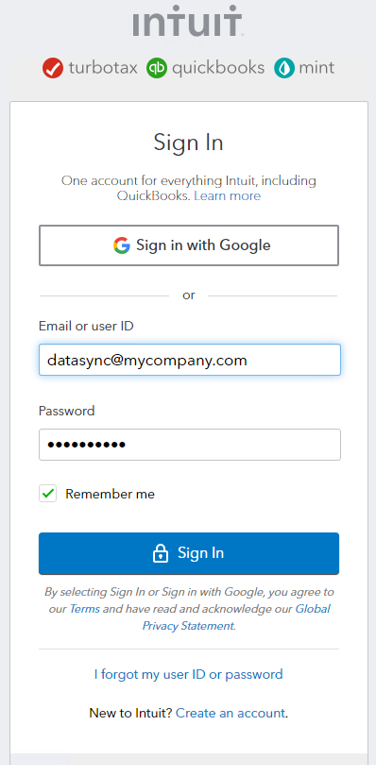This screenshot has width=376, height=765.
Task: Click I forgot my user ID or password
Action: pos(188,674)
